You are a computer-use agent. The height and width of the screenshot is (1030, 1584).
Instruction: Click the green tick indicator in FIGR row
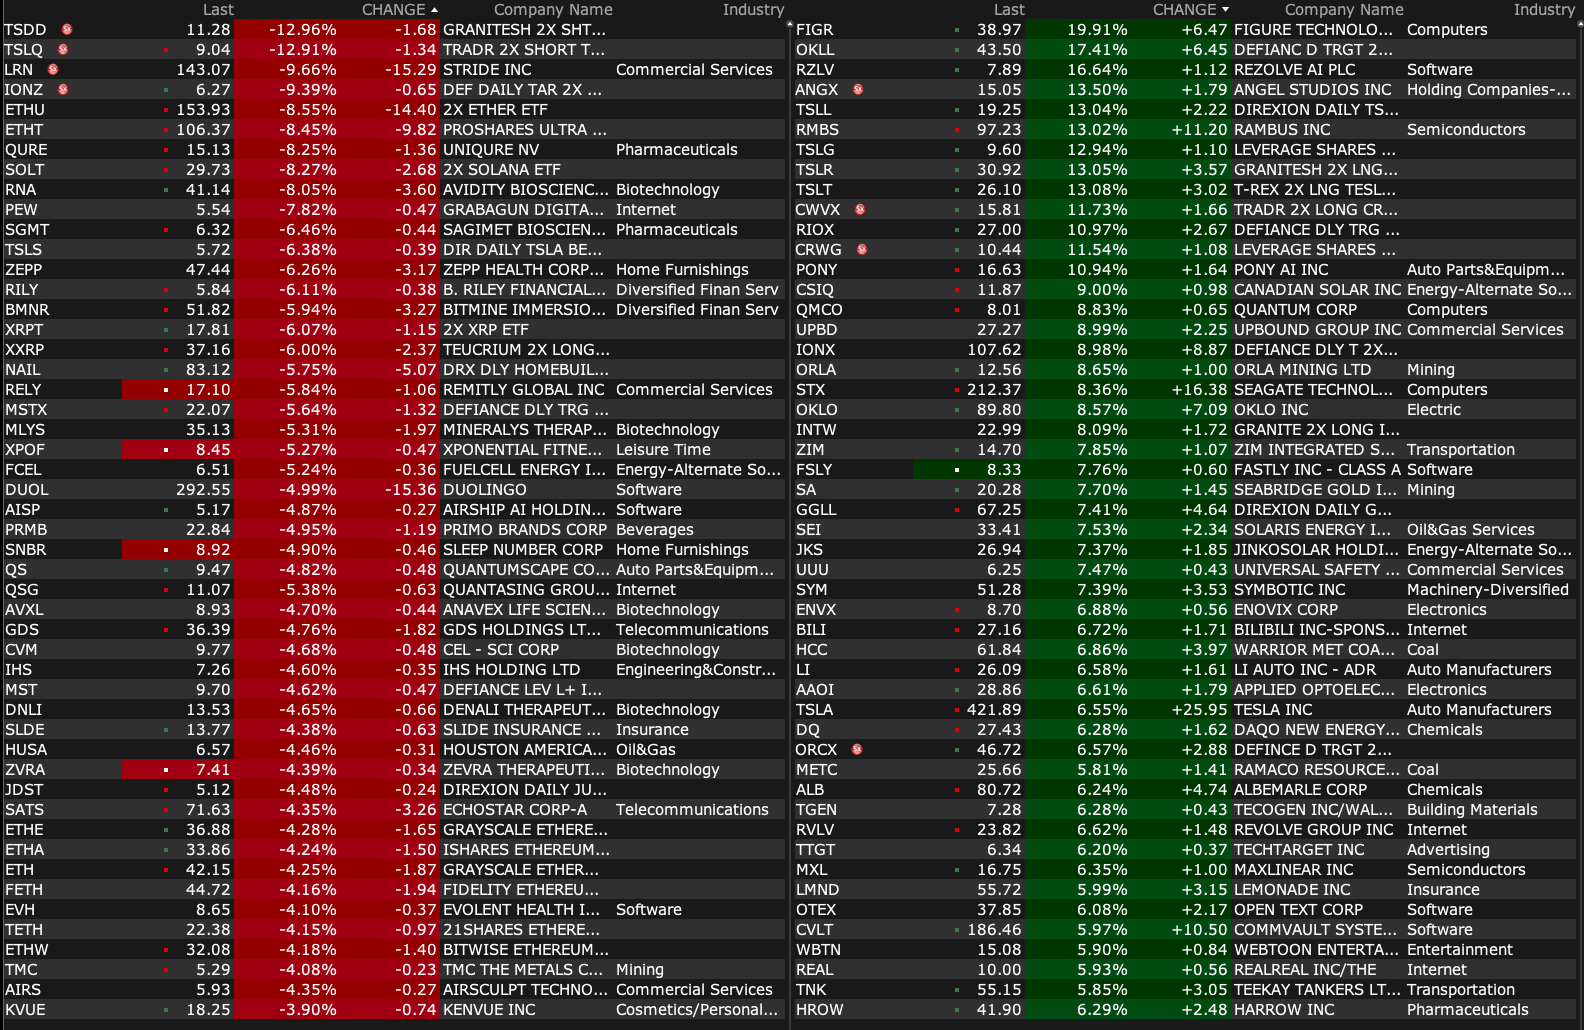coord(957,30)
